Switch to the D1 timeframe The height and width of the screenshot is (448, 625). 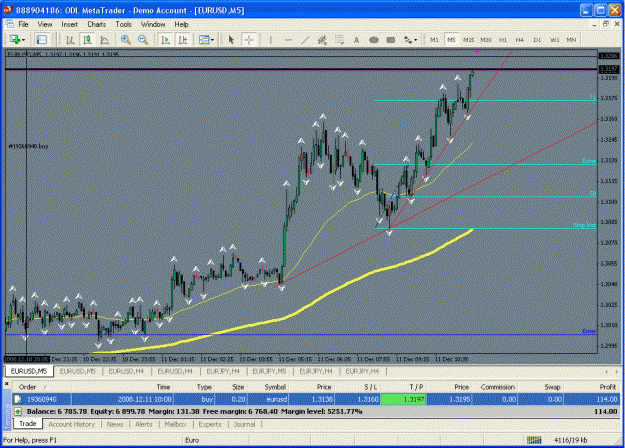coord(537,40)
